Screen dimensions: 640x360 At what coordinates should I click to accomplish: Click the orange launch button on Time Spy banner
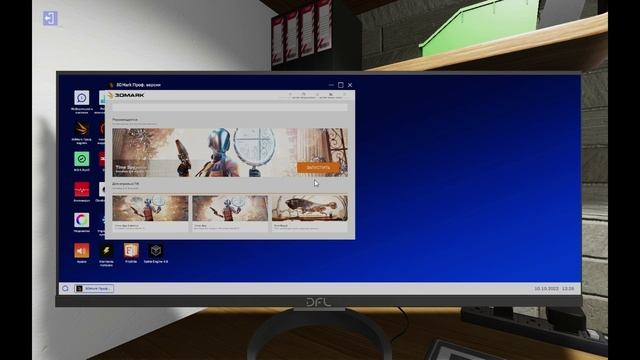coord(318,167)
